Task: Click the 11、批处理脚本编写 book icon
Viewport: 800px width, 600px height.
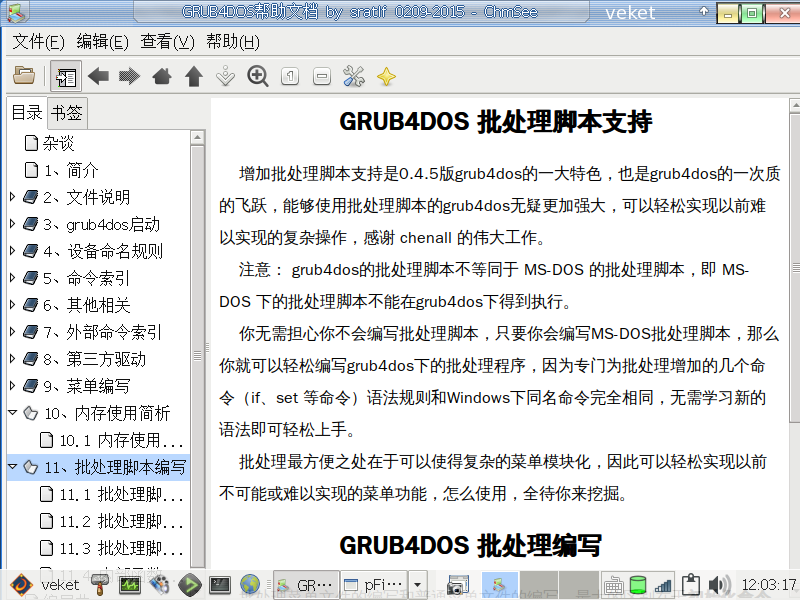Action: click(31, 467)
